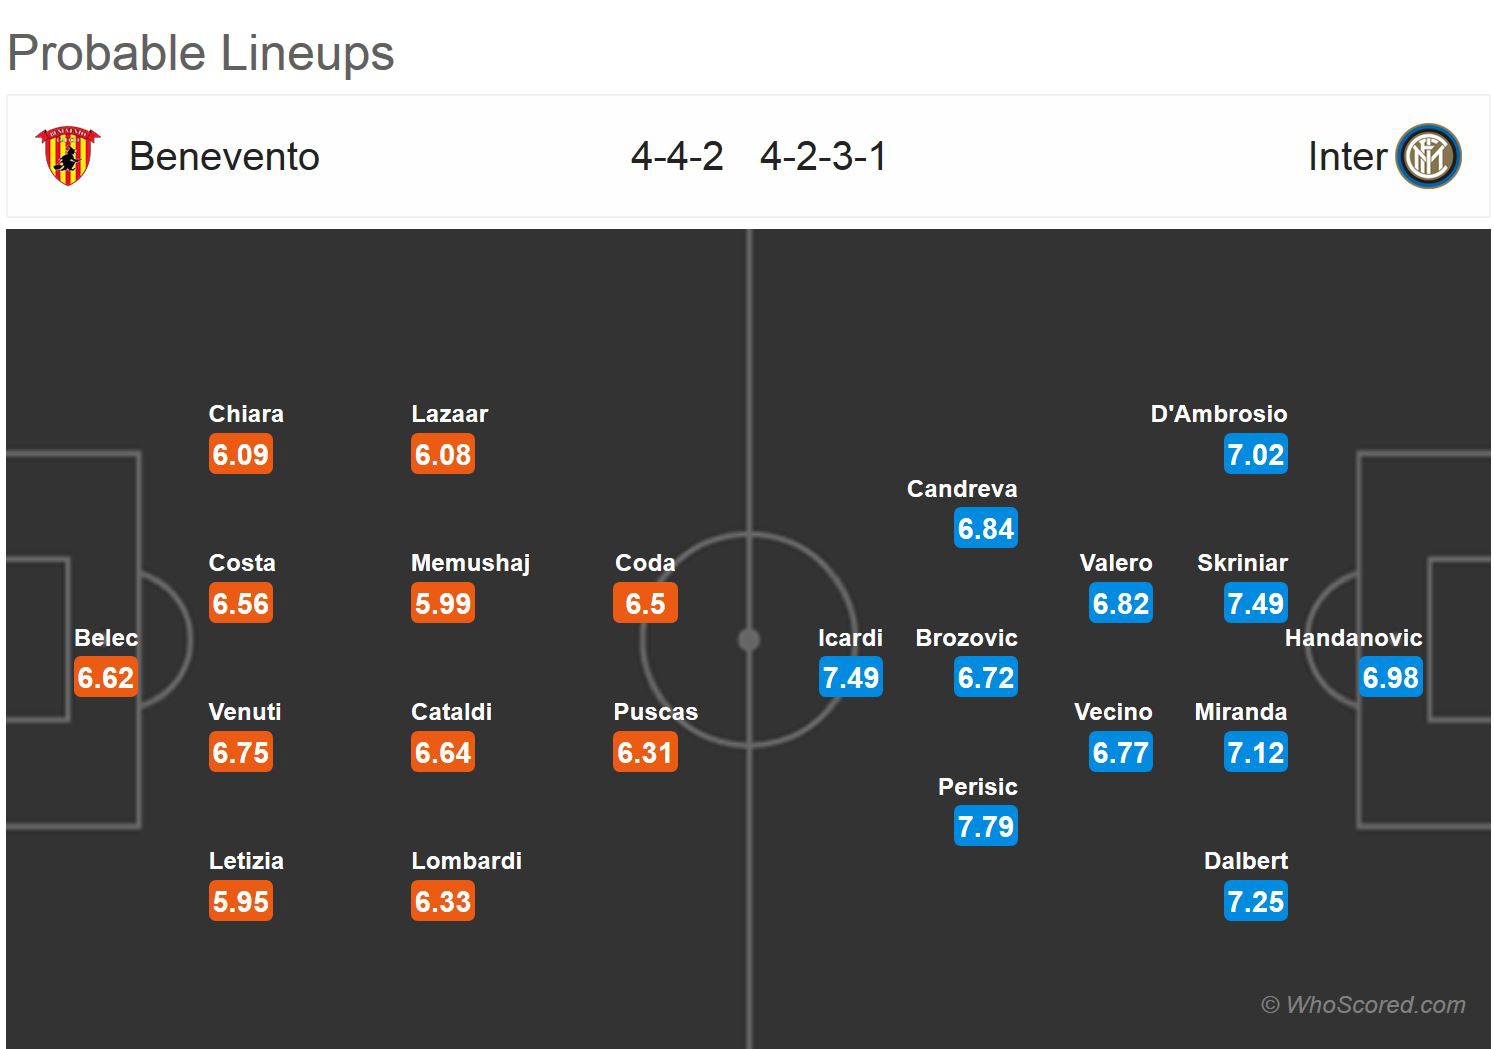Click Handanovic's 6.98 rating badge
1494x1049 pixels.
(1390, 677)
